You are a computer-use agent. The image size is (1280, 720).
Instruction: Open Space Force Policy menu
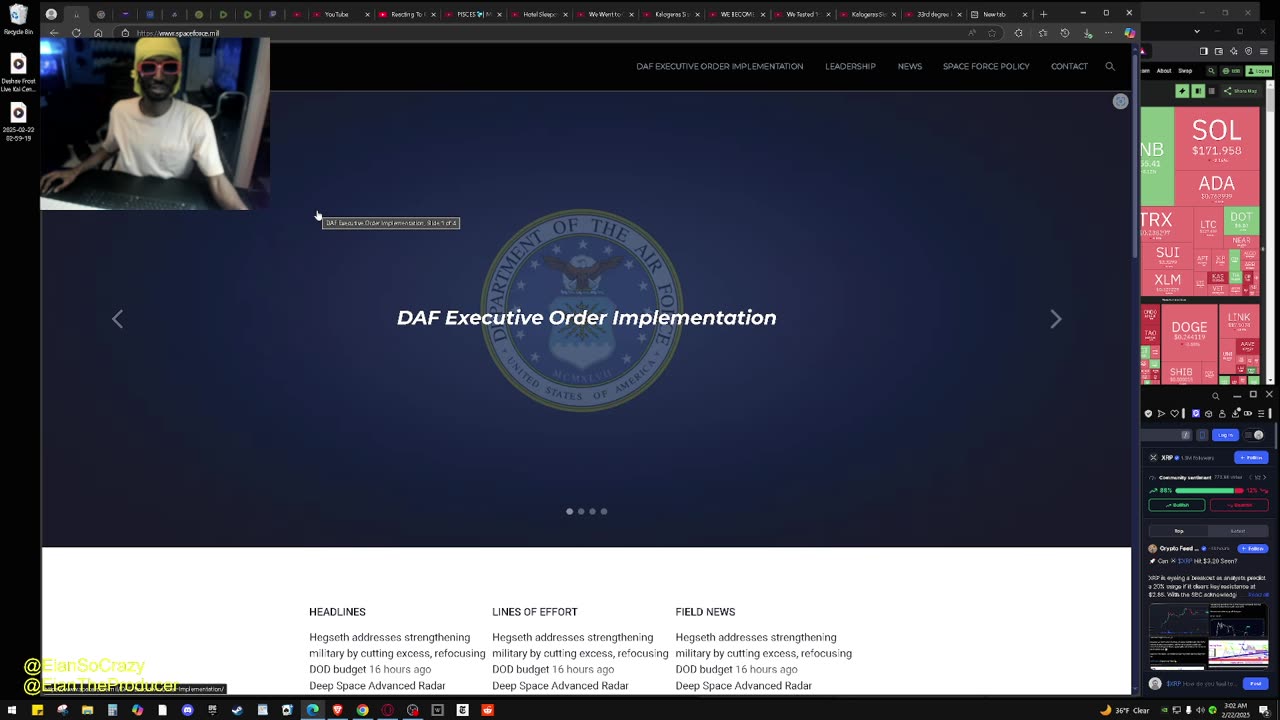point(986,66)
